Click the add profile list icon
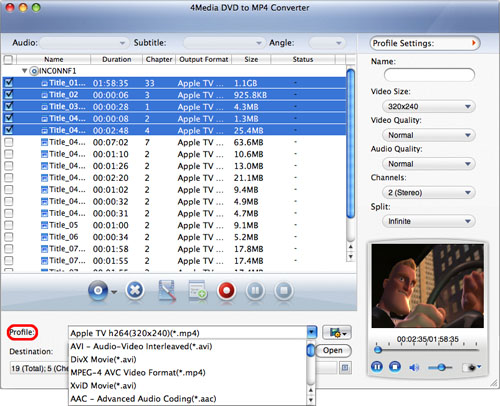Image resolution: width=500 pixels, height=406 pixels. click(x=198, y=291)
